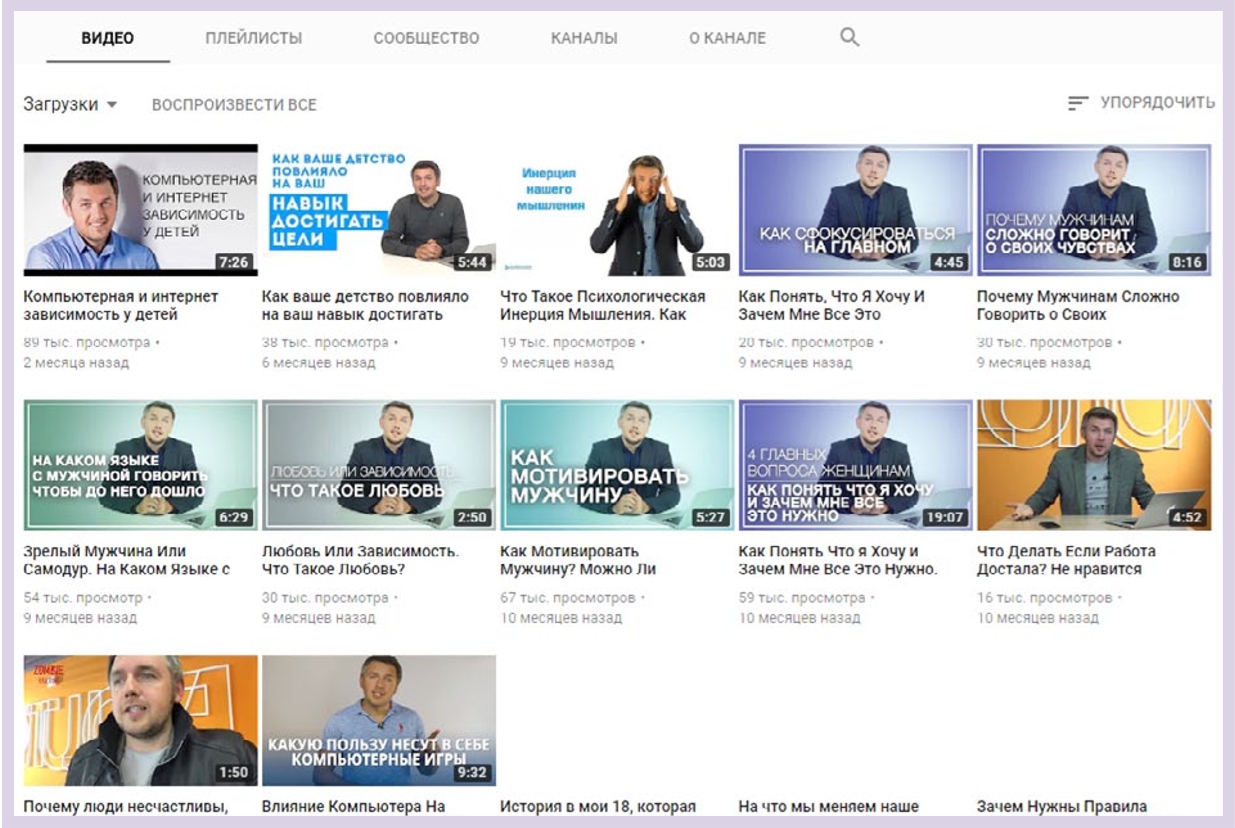Viewport: 1235px width, 828px height.
Task: Play the Навык достигать цели thumbnail video
Action: click(378, 210)
